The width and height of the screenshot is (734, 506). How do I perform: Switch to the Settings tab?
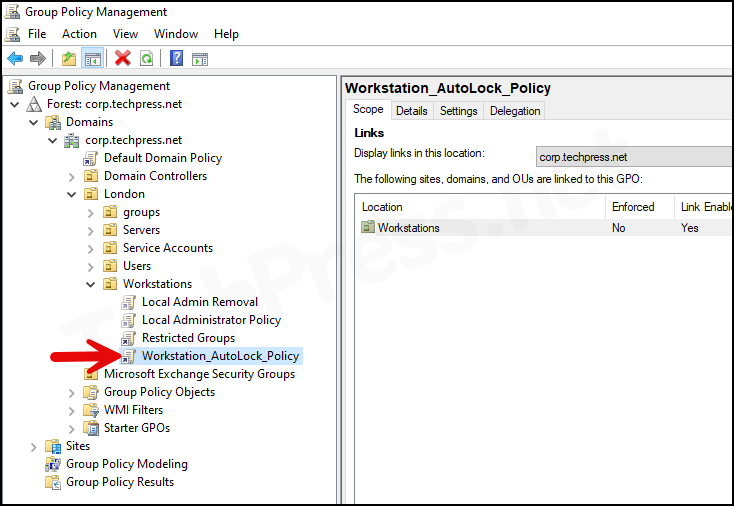tap(458, 111)
